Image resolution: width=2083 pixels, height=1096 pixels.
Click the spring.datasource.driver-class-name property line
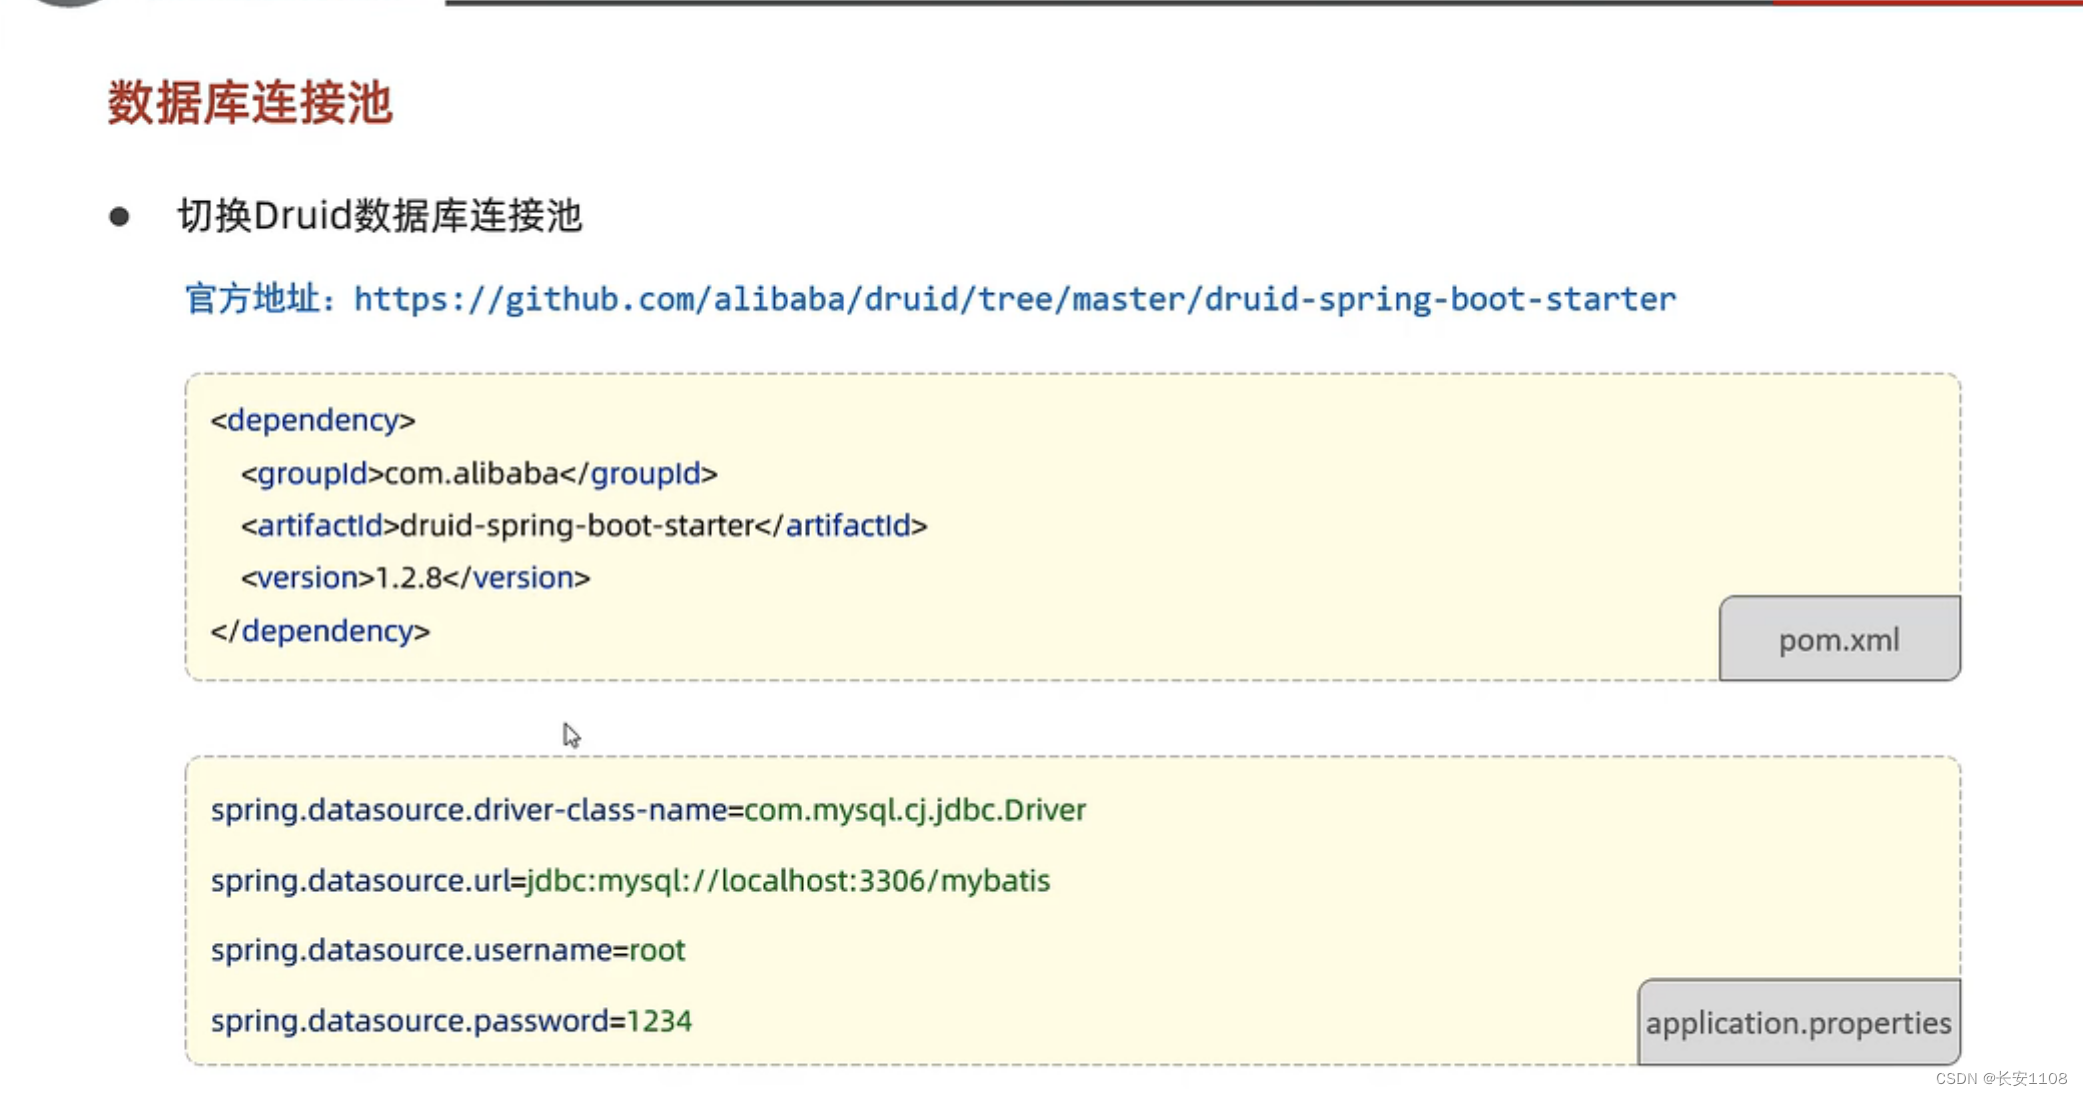click(x=648, y=809)
